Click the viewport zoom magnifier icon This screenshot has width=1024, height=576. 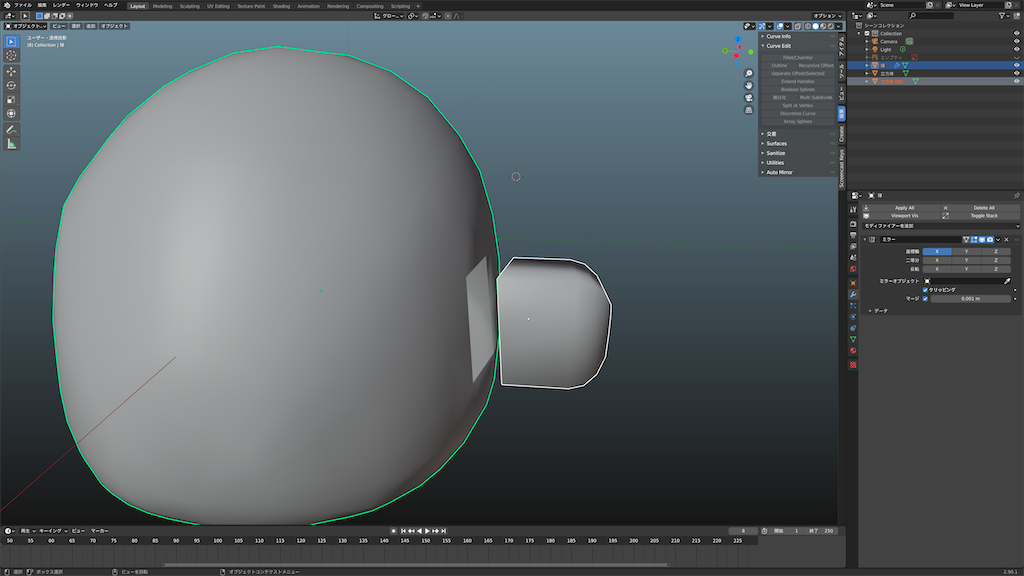(x=748, y=73)
